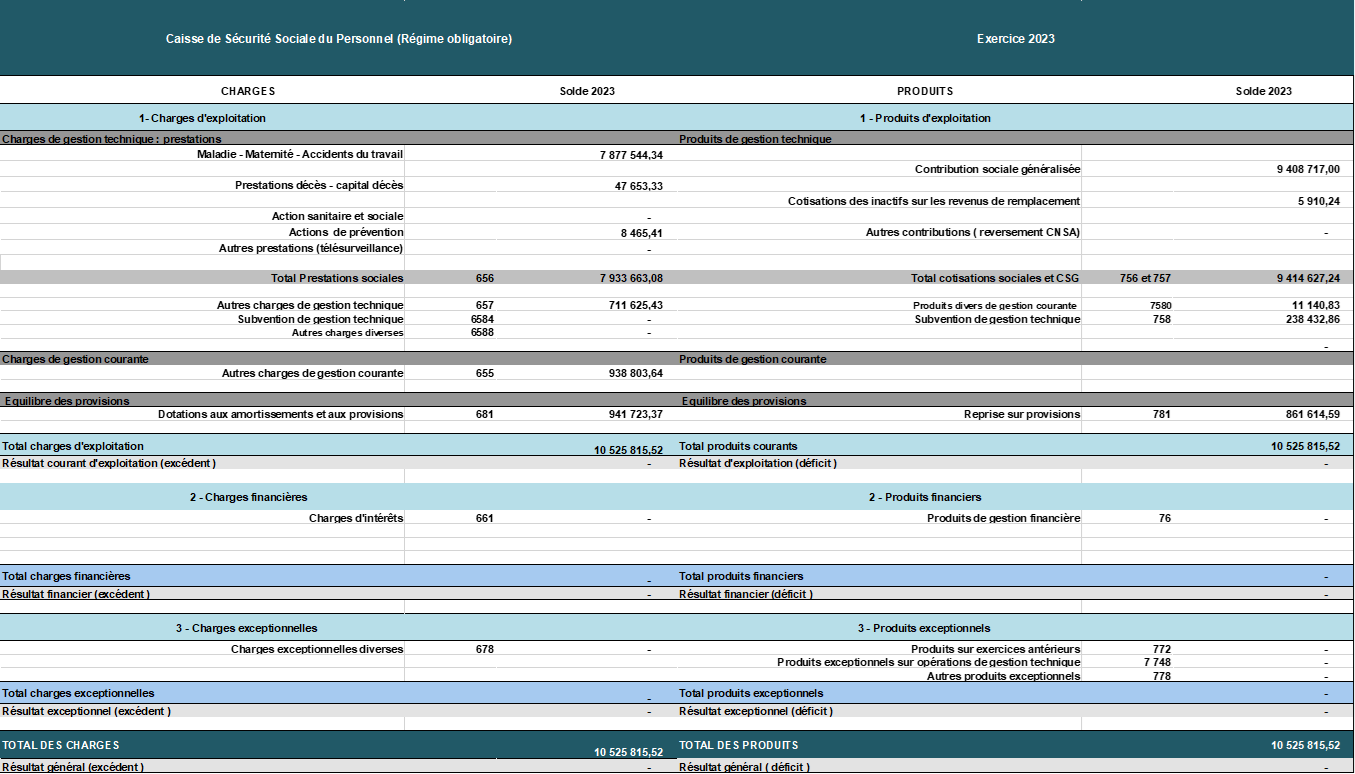
Task: Click the 'Total produits courants' label
Action: 738,446
